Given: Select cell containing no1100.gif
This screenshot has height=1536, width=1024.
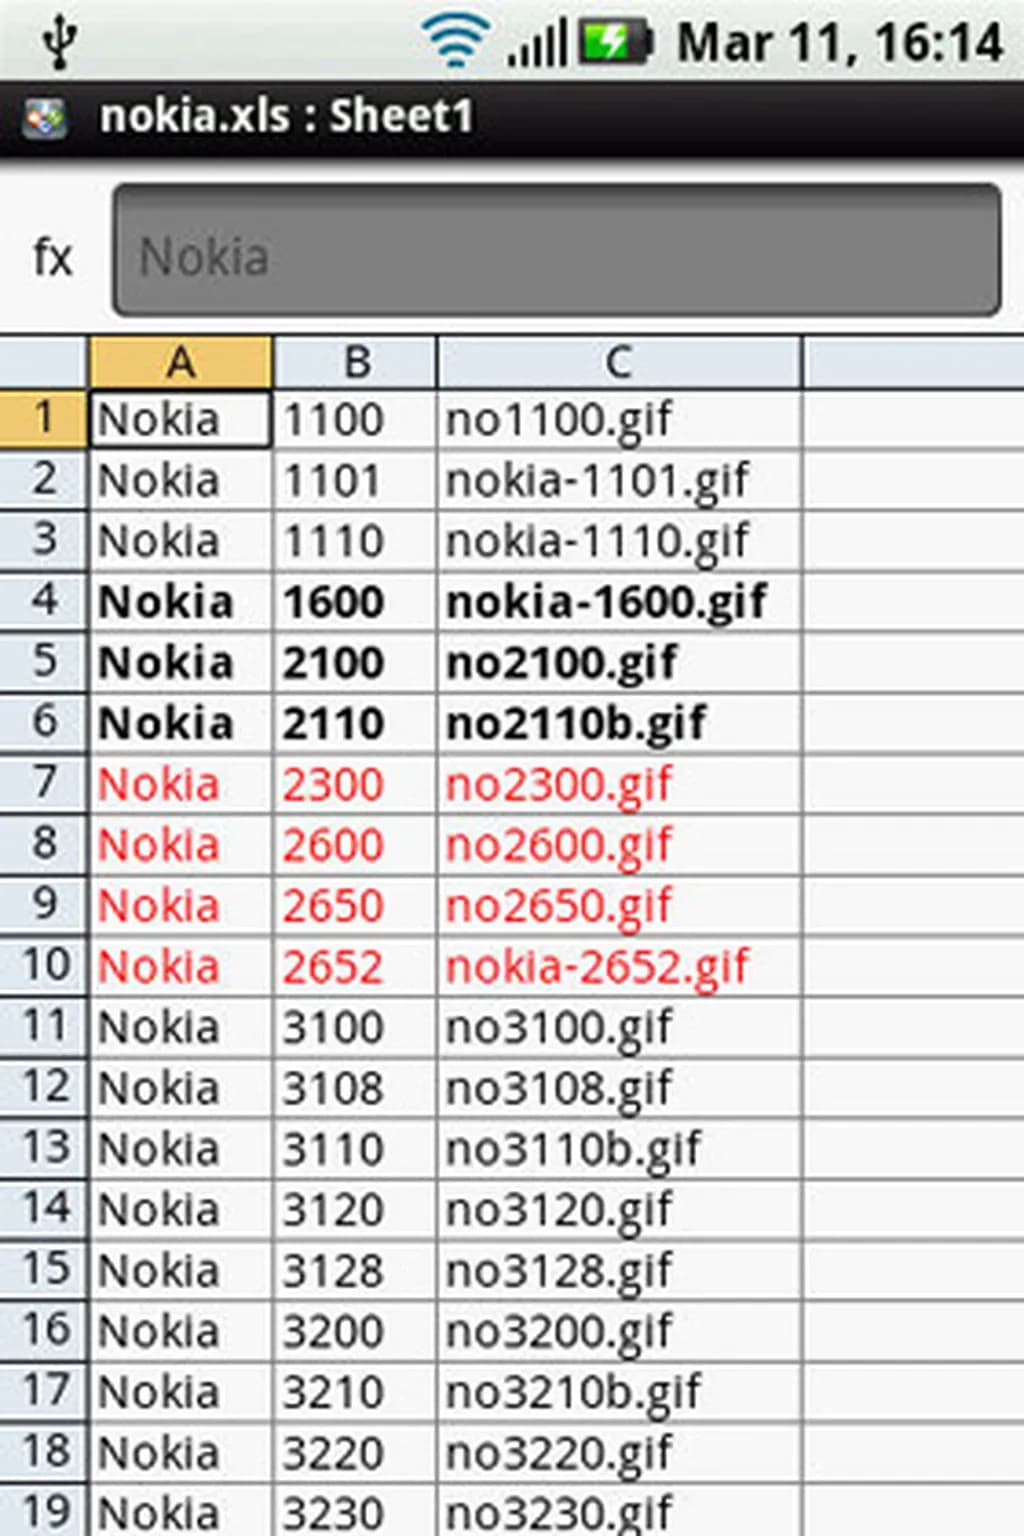Looking at the screenshot, I should coord(618,420).
